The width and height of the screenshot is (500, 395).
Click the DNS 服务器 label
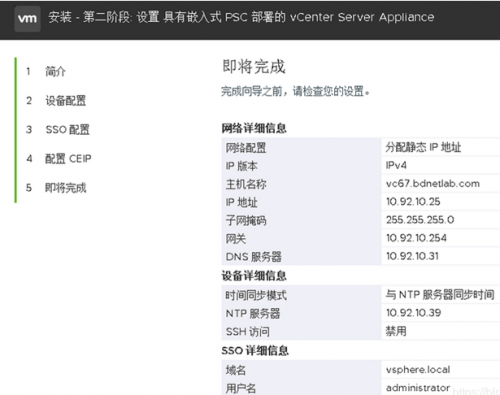pyautogui.click(x=254, y=257)
